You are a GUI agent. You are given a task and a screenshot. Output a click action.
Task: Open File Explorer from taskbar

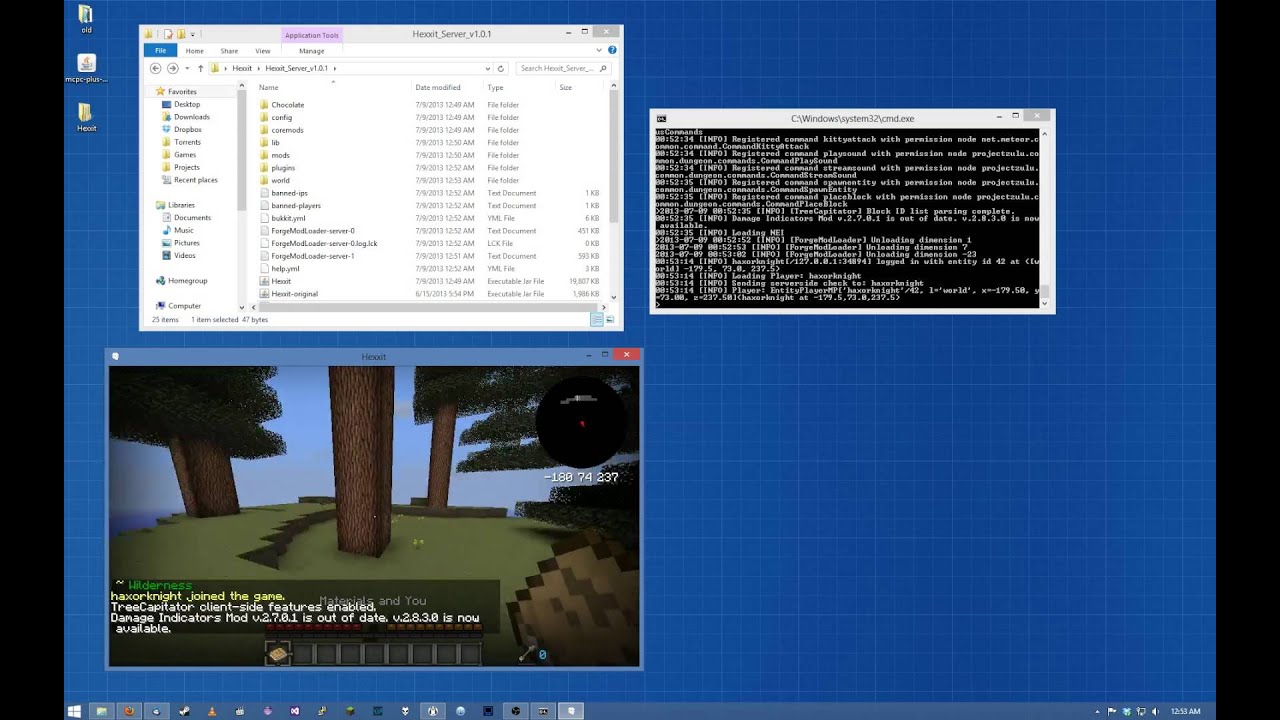tap(101, 711)
